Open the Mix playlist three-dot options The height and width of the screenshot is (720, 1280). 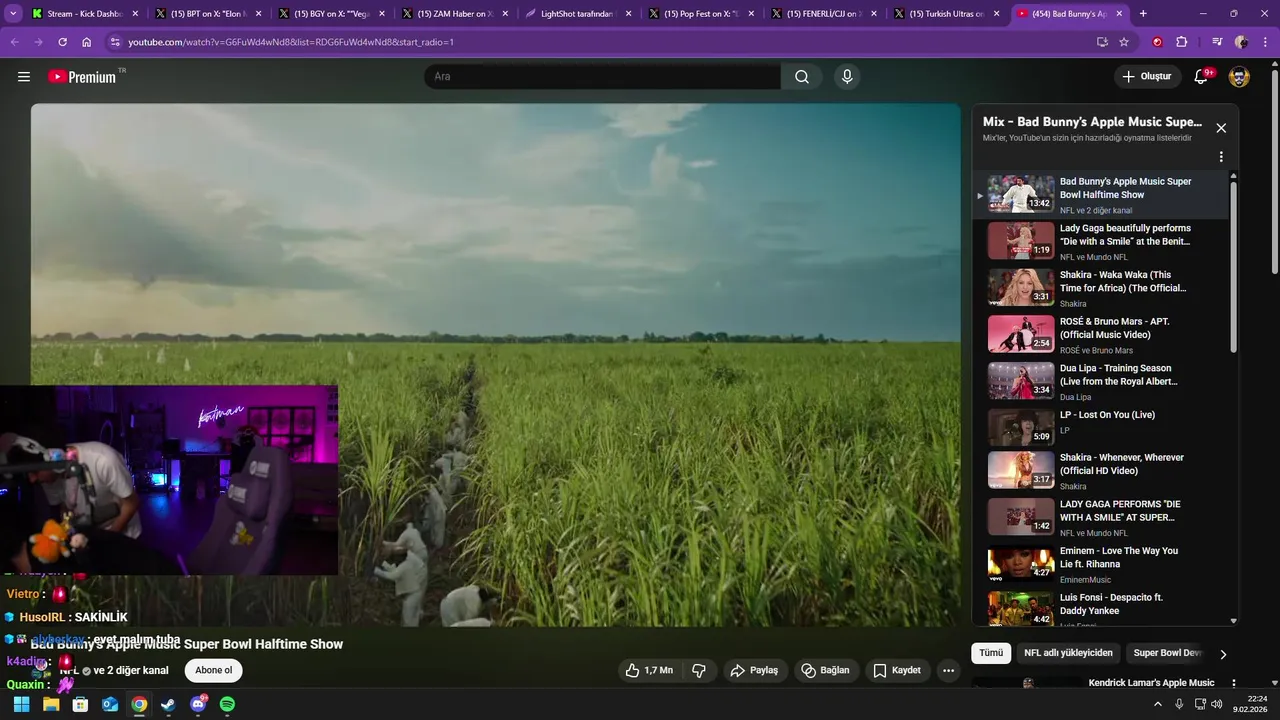tap(1221, 157)
